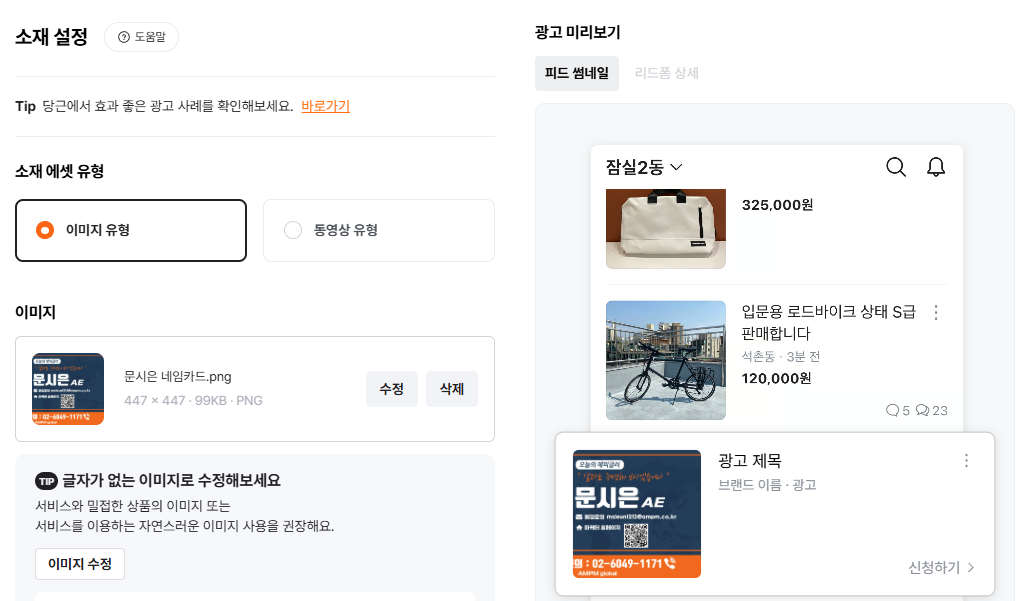
Task: Click the 문시은 네임카드.png uploaded thumbnail
Action: click(x=68, y=389)
